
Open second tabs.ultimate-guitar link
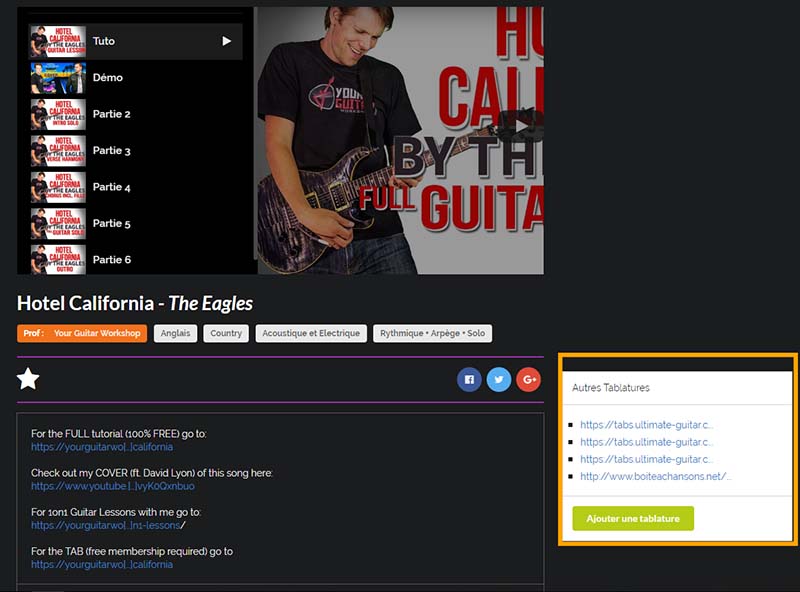click(x=646, y=442)
